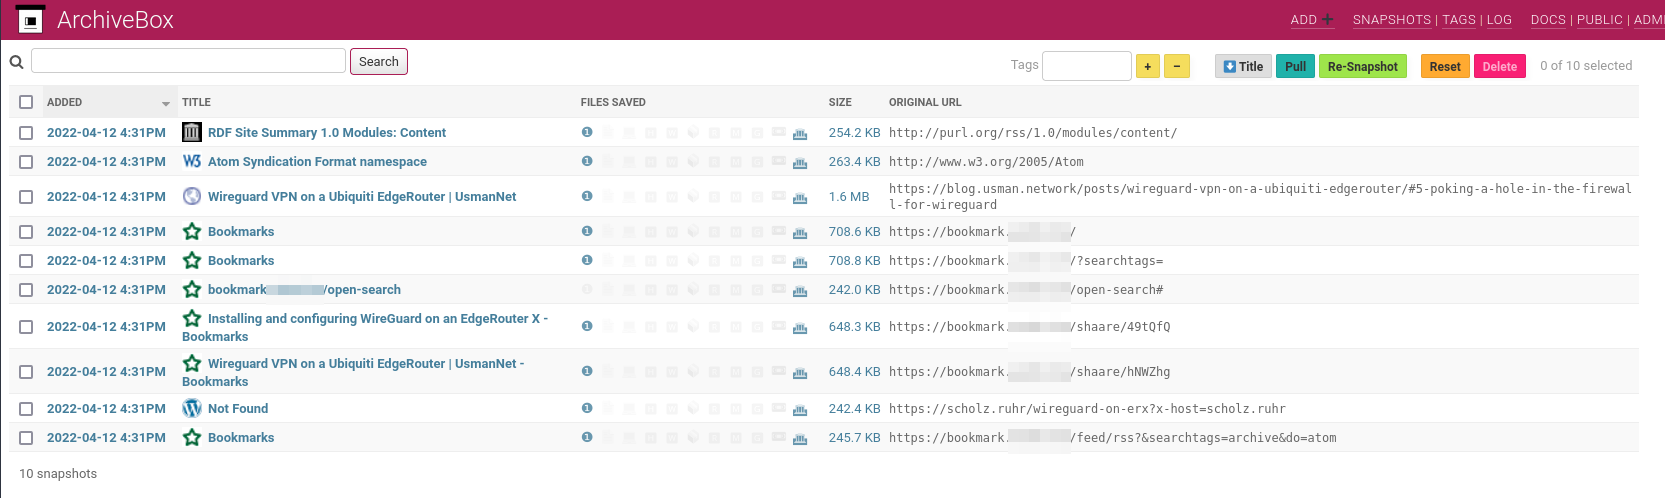Click the SIZE column header
The image size is (1665, 498).
point(840,102)
